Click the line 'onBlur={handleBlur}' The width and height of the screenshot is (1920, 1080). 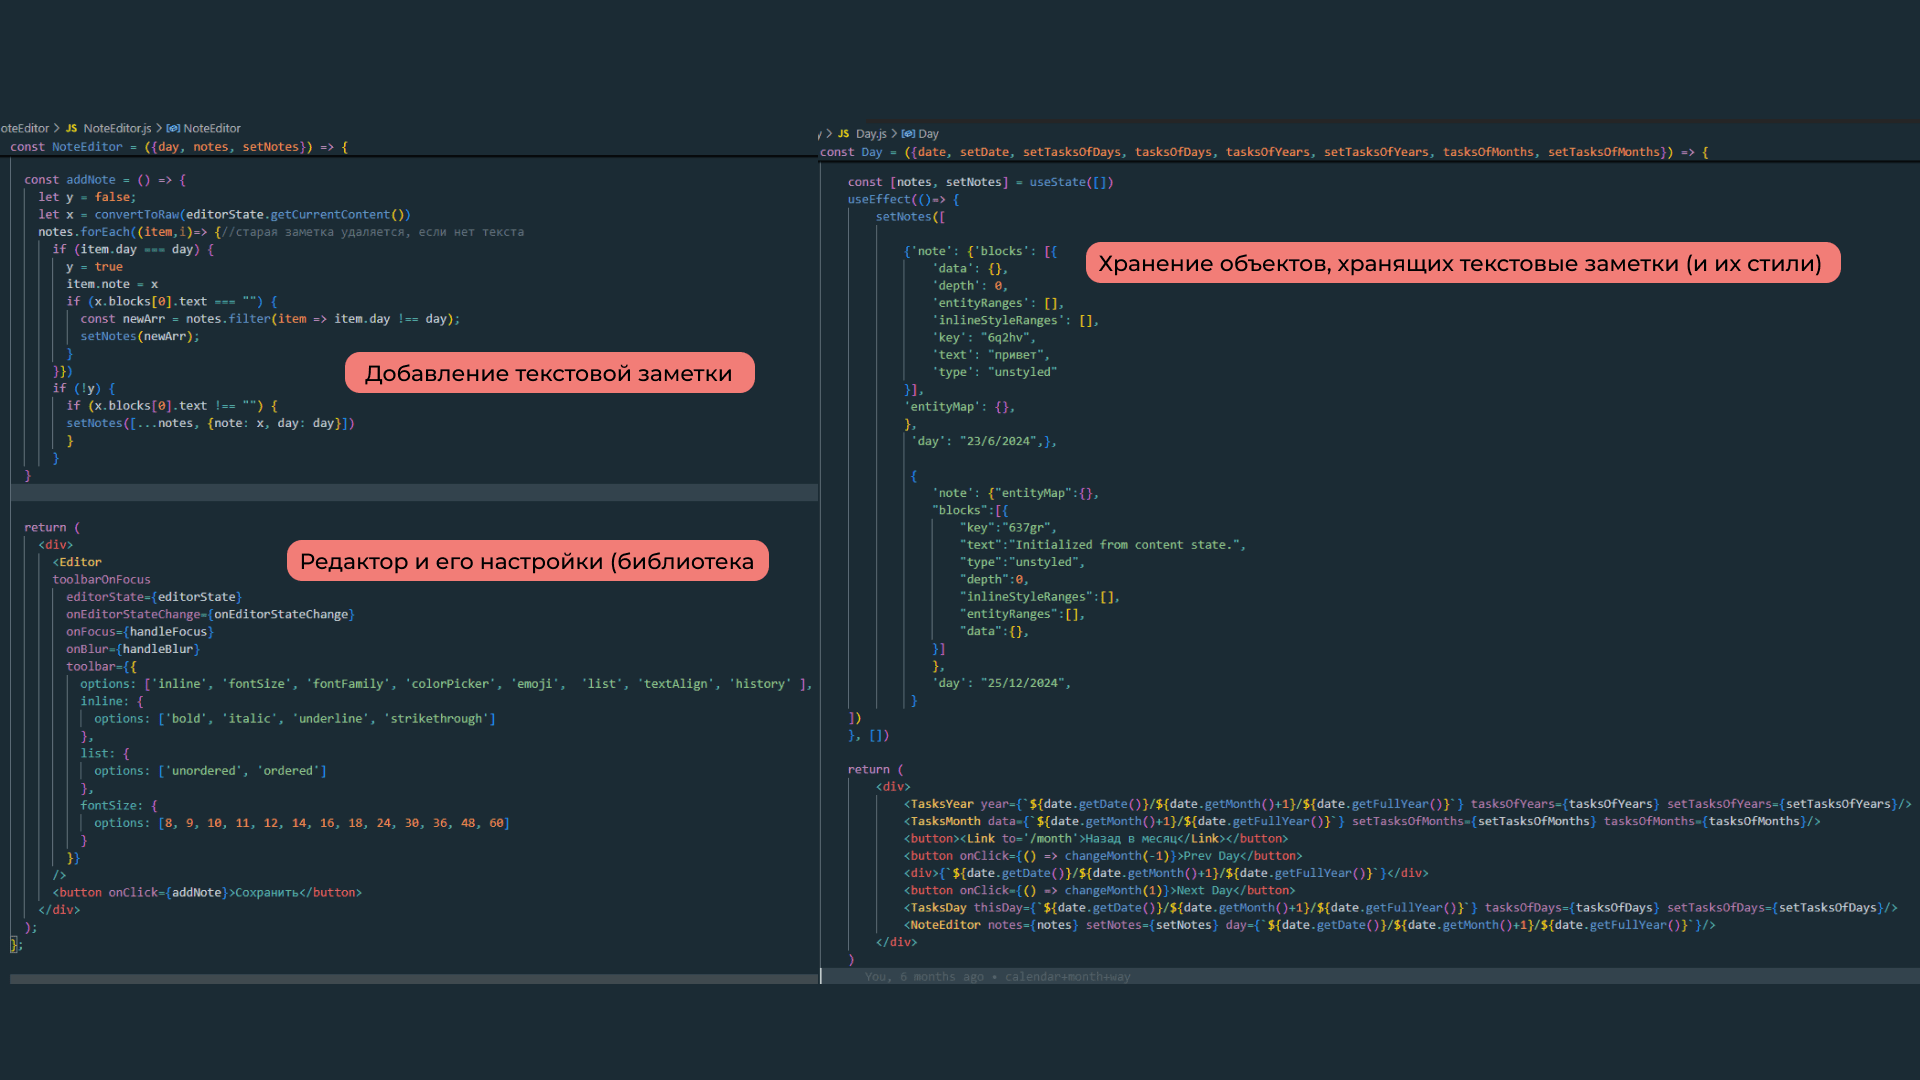tap(133, 649)
